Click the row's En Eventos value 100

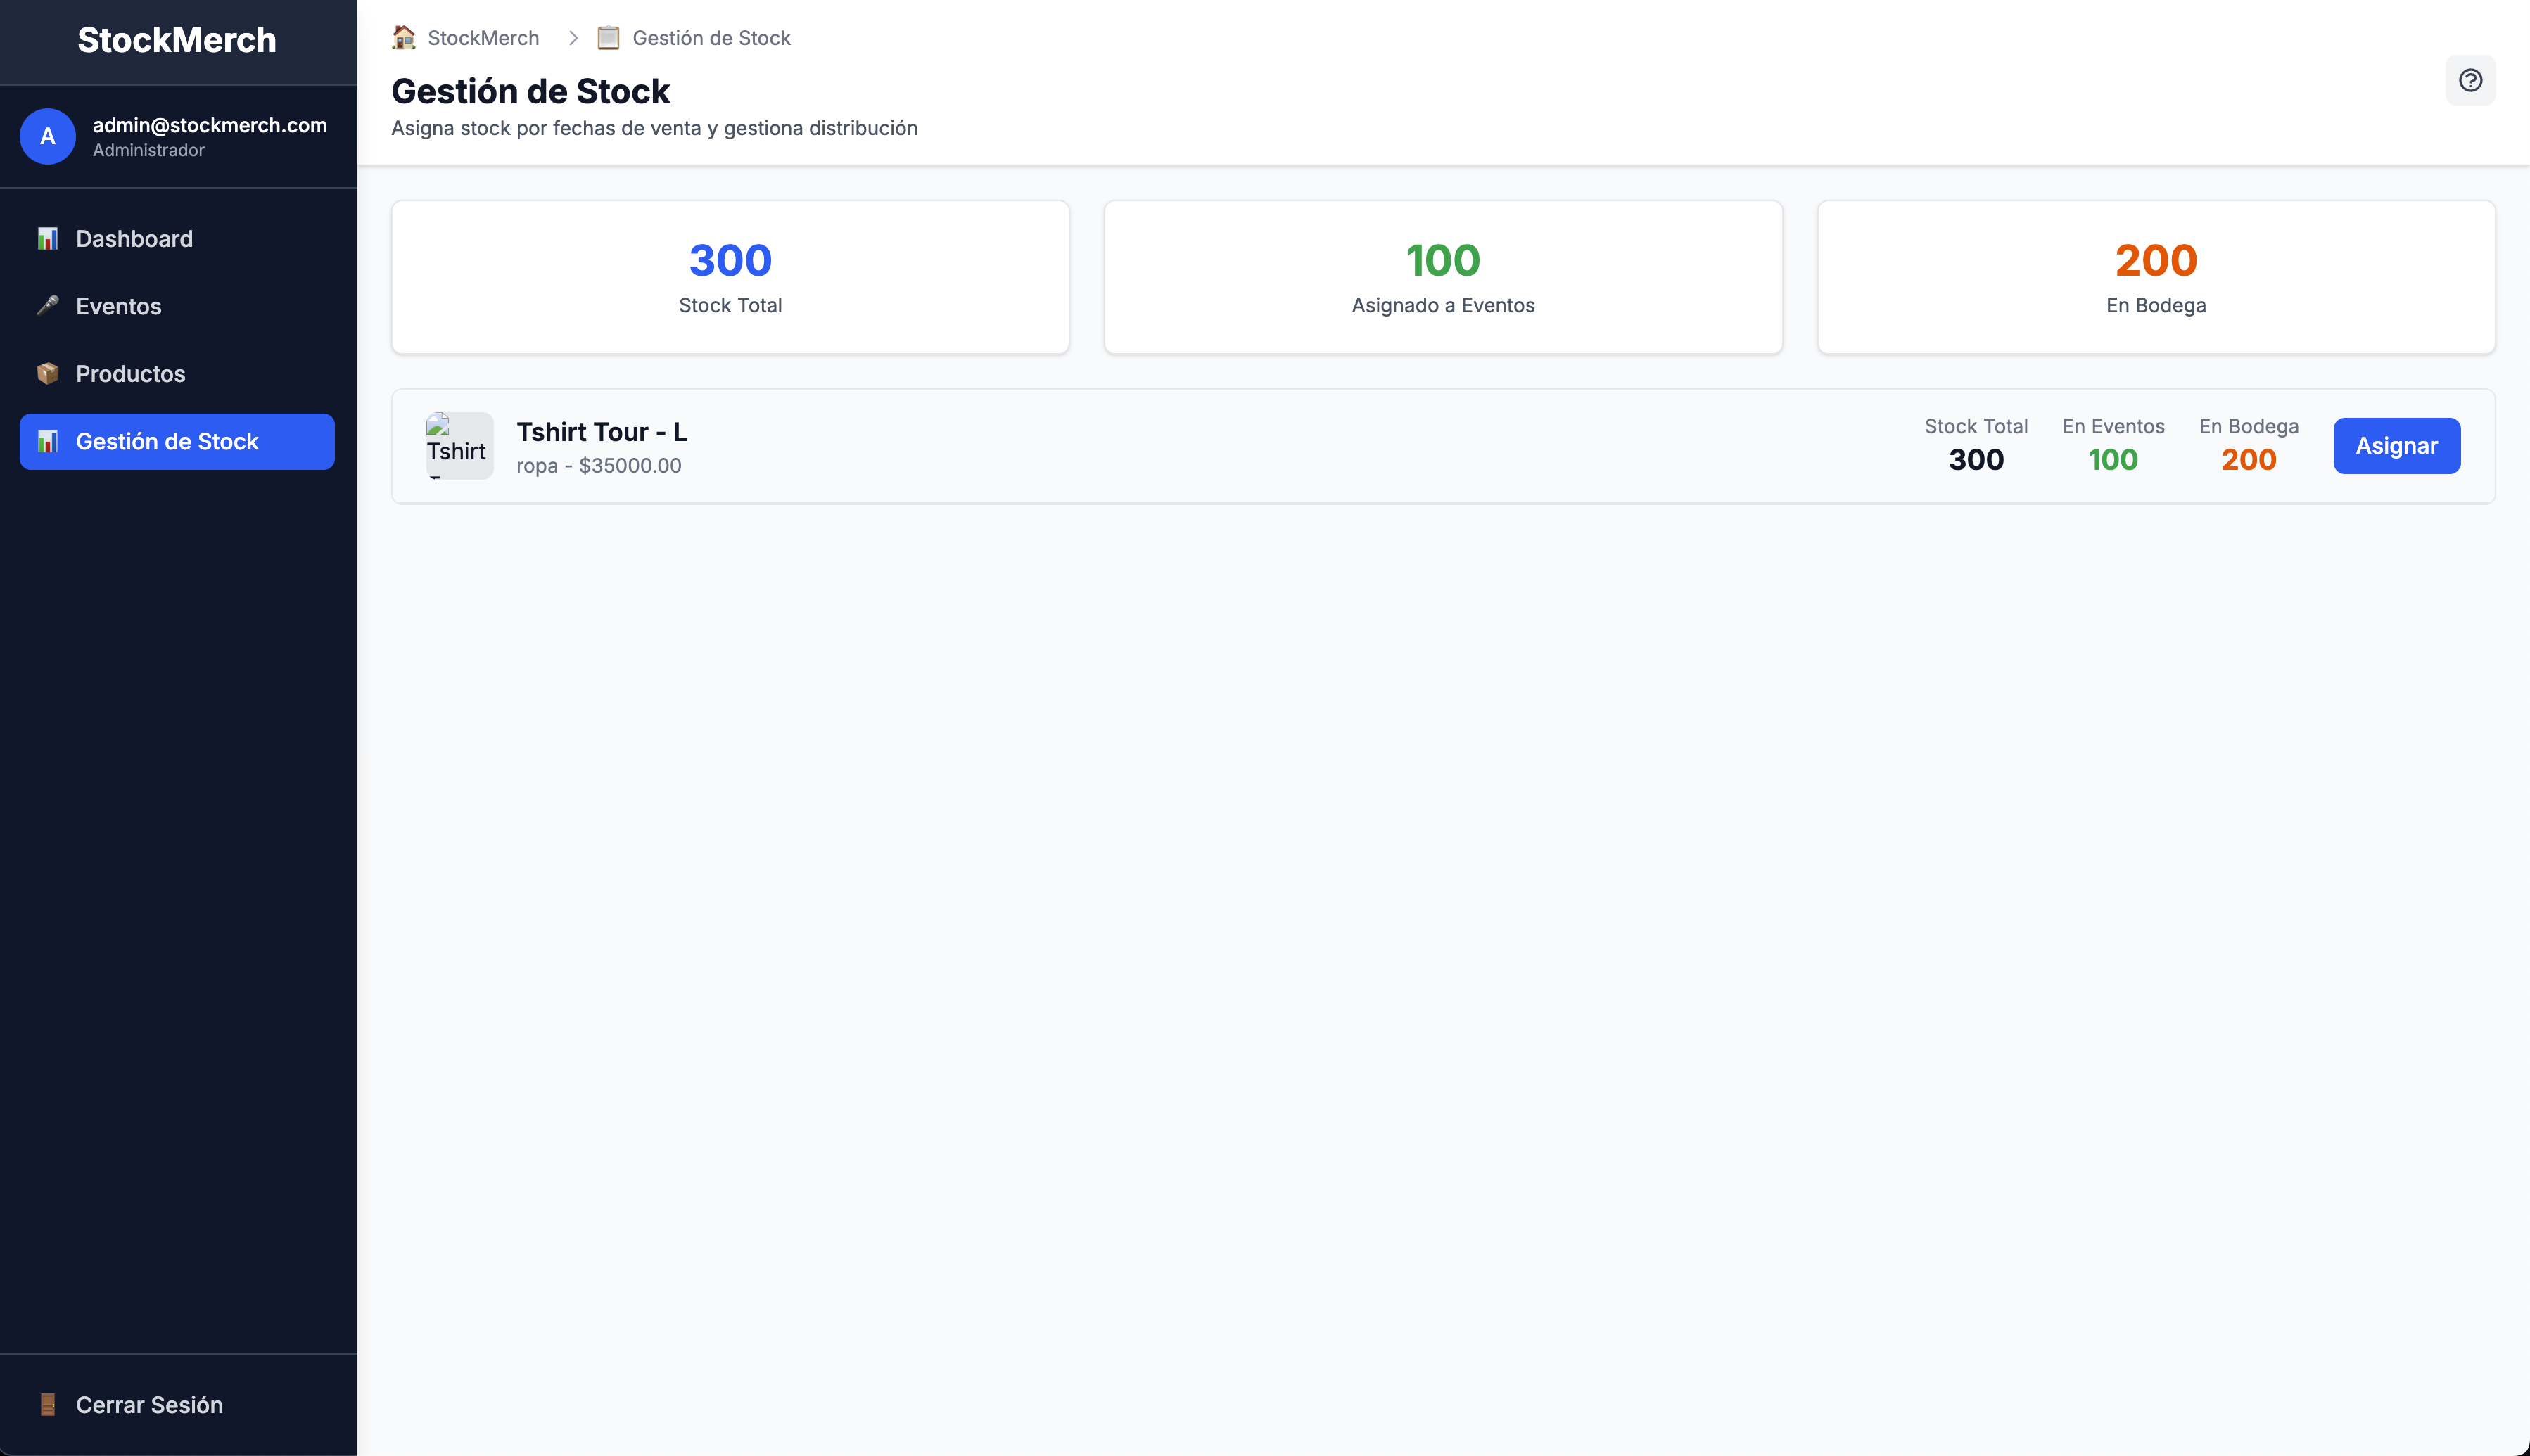[2112, 460]
